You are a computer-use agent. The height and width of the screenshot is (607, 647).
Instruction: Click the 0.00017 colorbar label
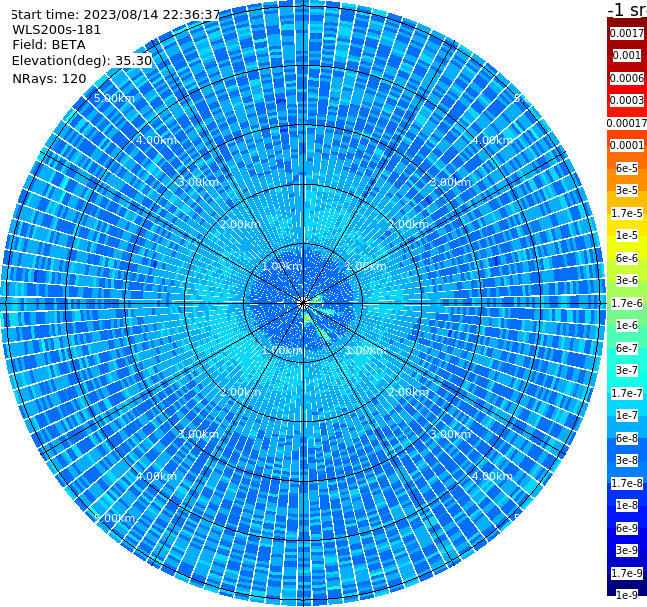pyautogui.click(x=627, y=123)
